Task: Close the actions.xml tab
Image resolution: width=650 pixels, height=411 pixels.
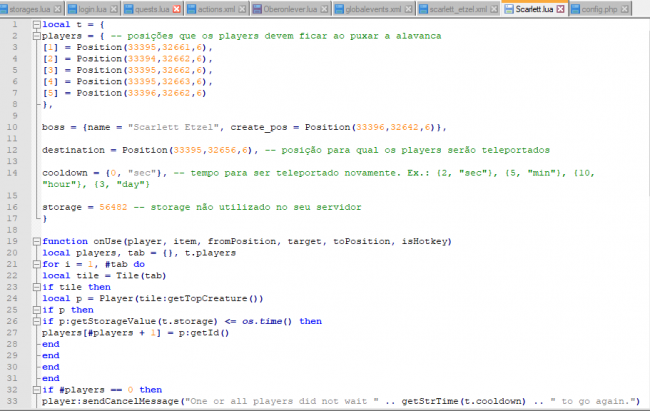Action: tap(242, 9)
